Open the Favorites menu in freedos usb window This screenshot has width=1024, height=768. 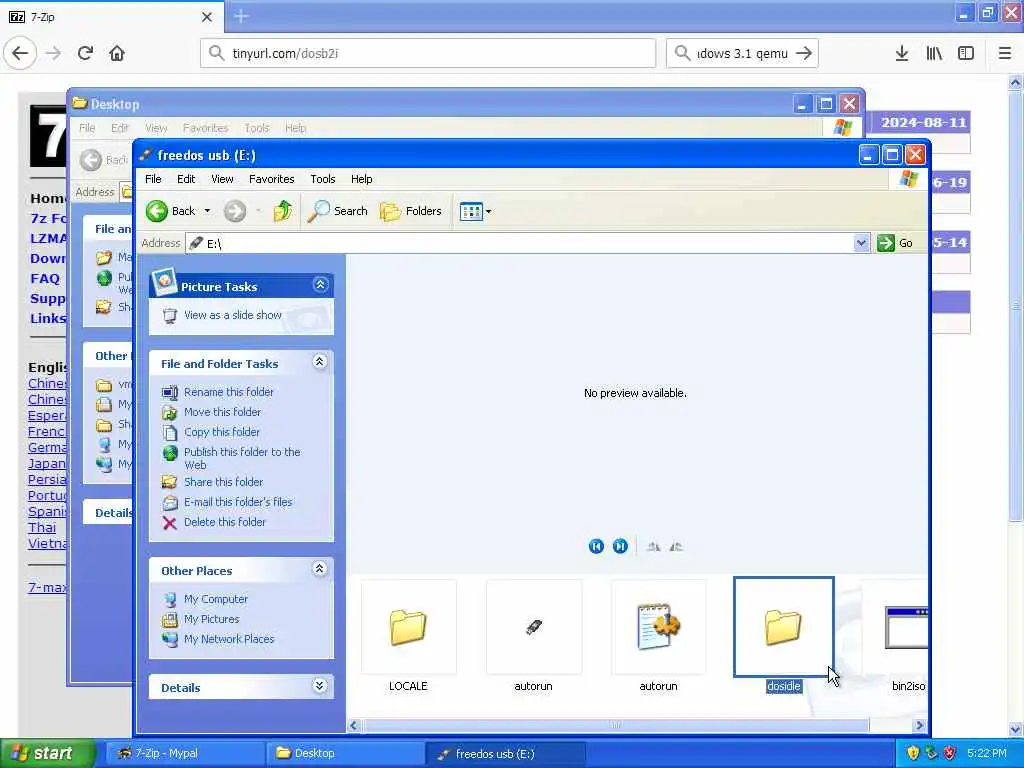point(272,179)
